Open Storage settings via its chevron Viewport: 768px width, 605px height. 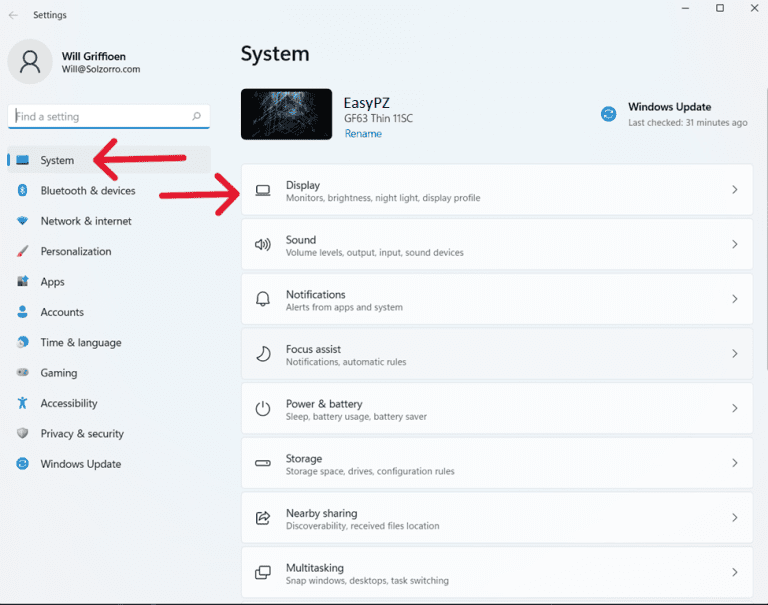[x=734, y=463]
